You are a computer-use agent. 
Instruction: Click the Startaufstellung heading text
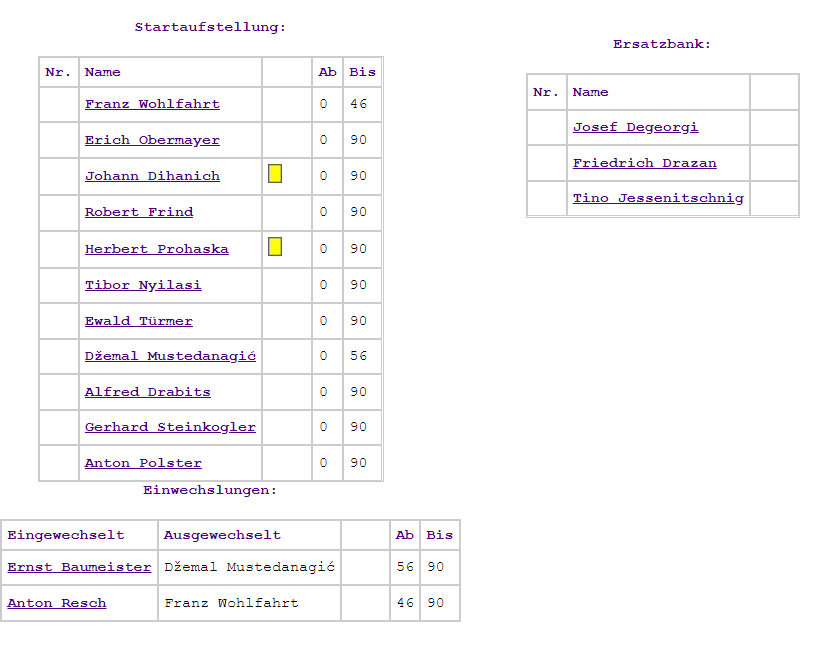click(x=210, y=27)
